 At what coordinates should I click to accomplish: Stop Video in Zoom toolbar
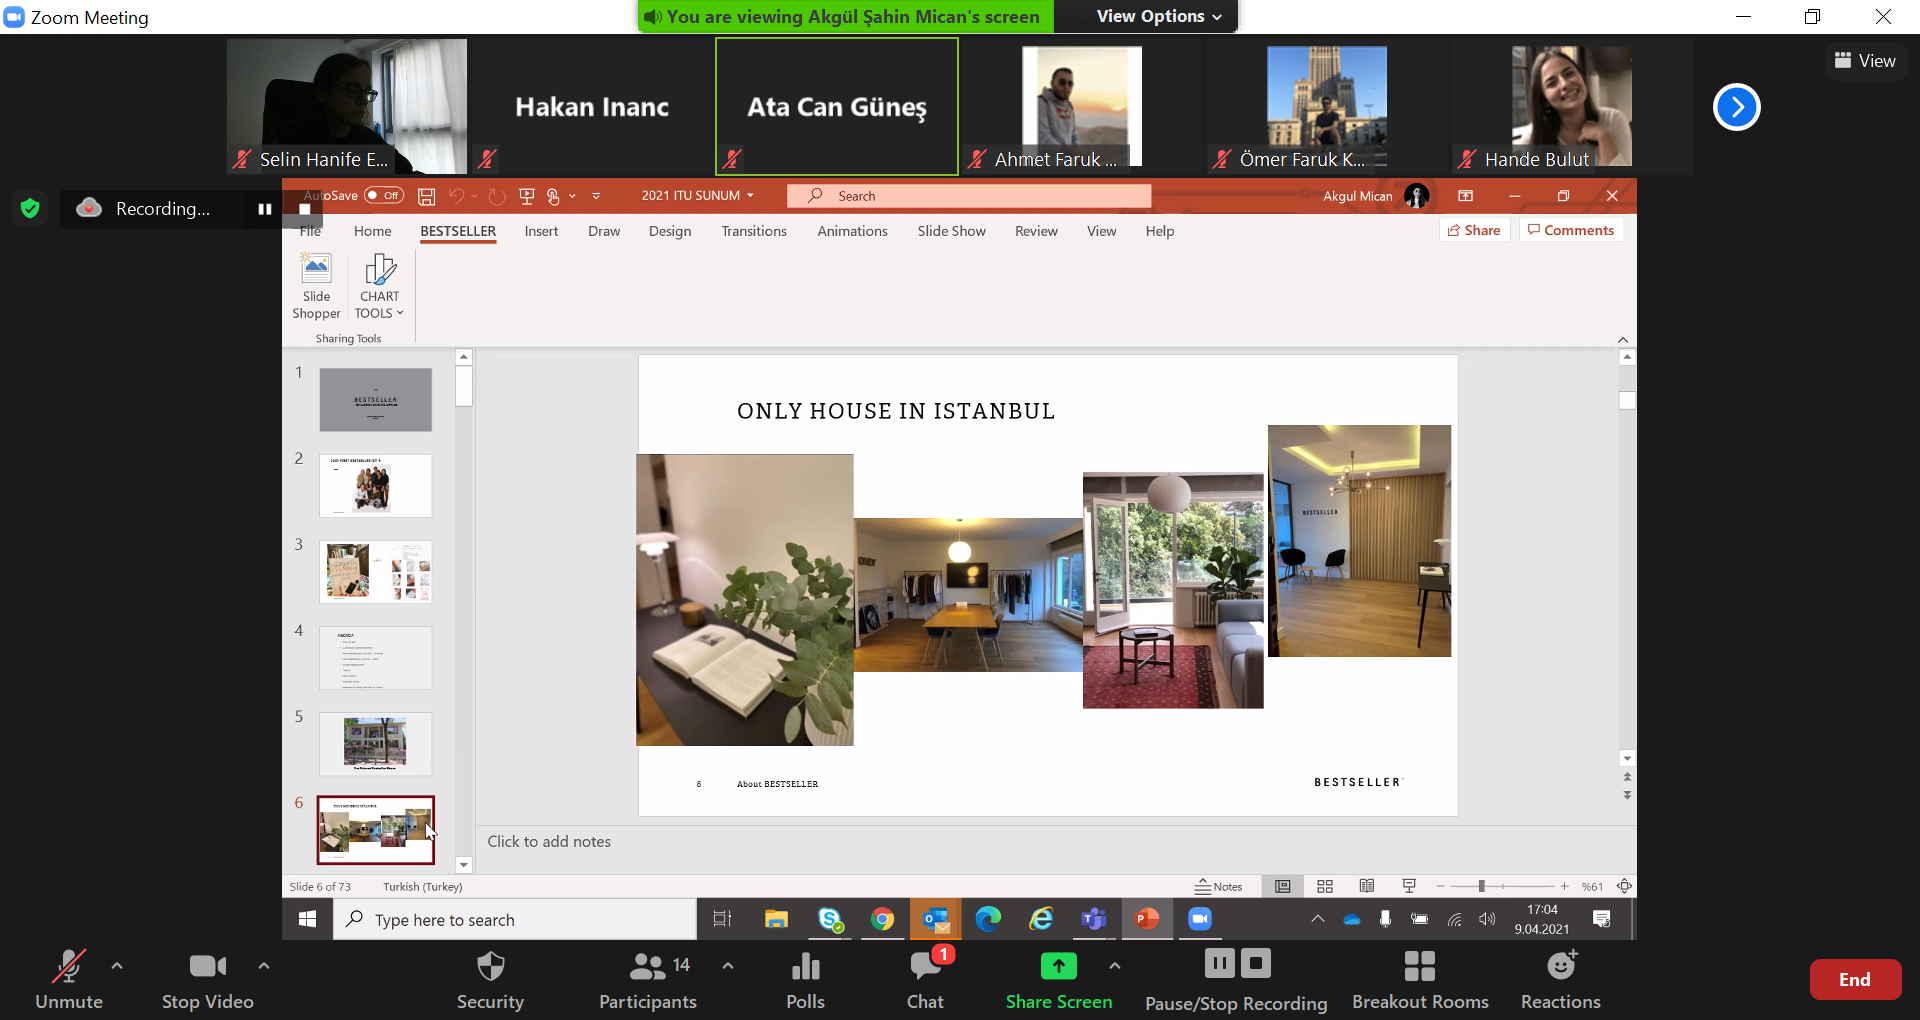(208, 981)
